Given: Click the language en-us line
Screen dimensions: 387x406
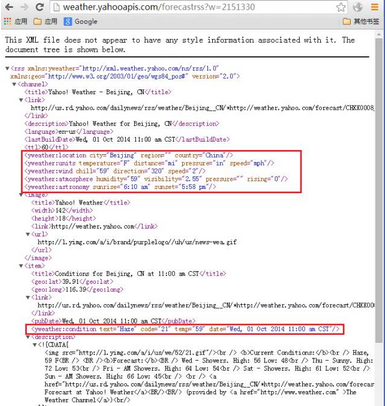Looking at the screenshot, I should [69, 132].
